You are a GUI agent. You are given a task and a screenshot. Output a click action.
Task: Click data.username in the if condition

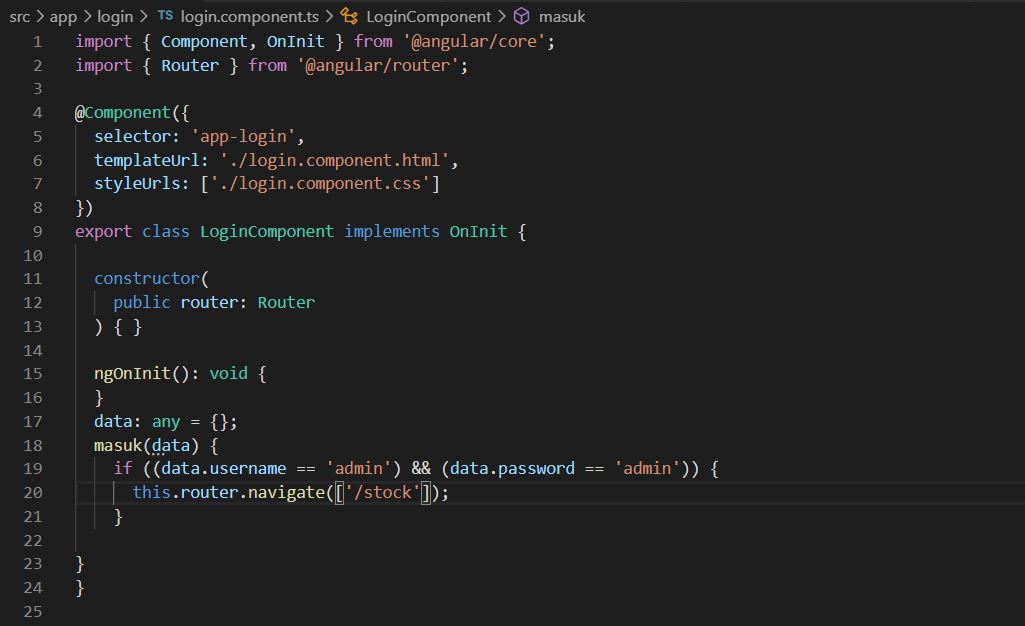224,469
